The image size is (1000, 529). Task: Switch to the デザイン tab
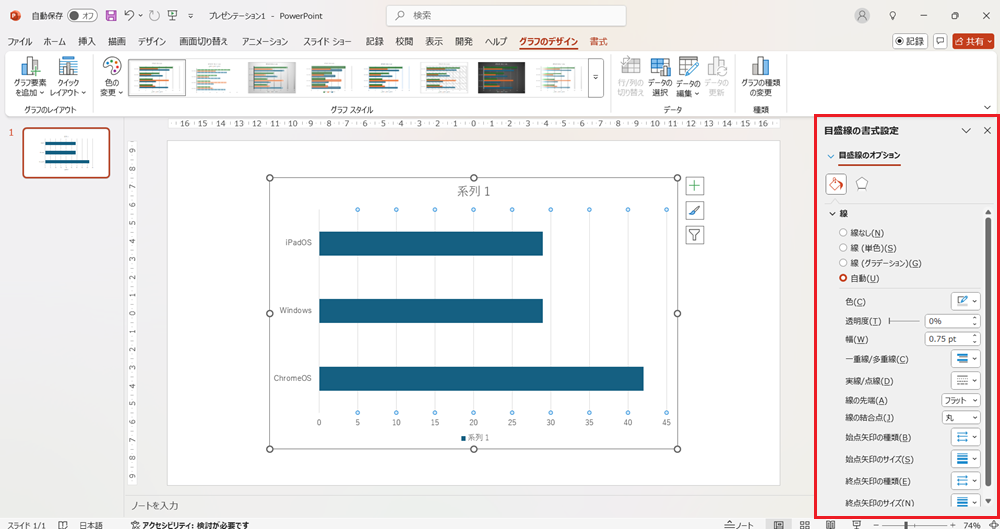pyautogui.click(x=152, y=41)
